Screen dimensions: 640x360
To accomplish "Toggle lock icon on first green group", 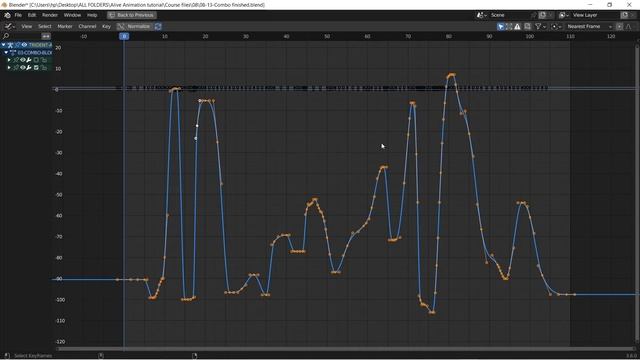I will (44, 60).
